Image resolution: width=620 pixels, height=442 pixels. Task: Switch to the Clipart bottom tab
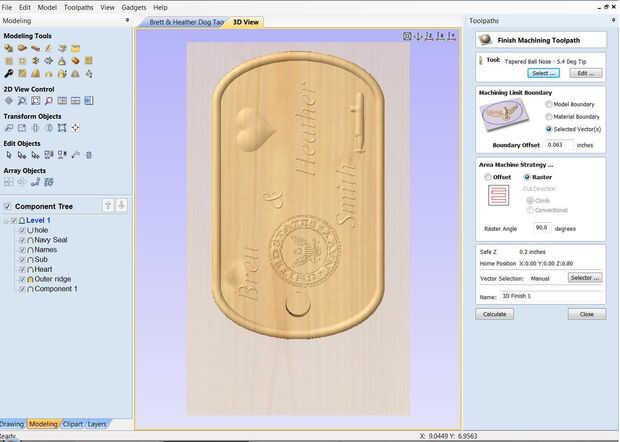tap(72, 424)
